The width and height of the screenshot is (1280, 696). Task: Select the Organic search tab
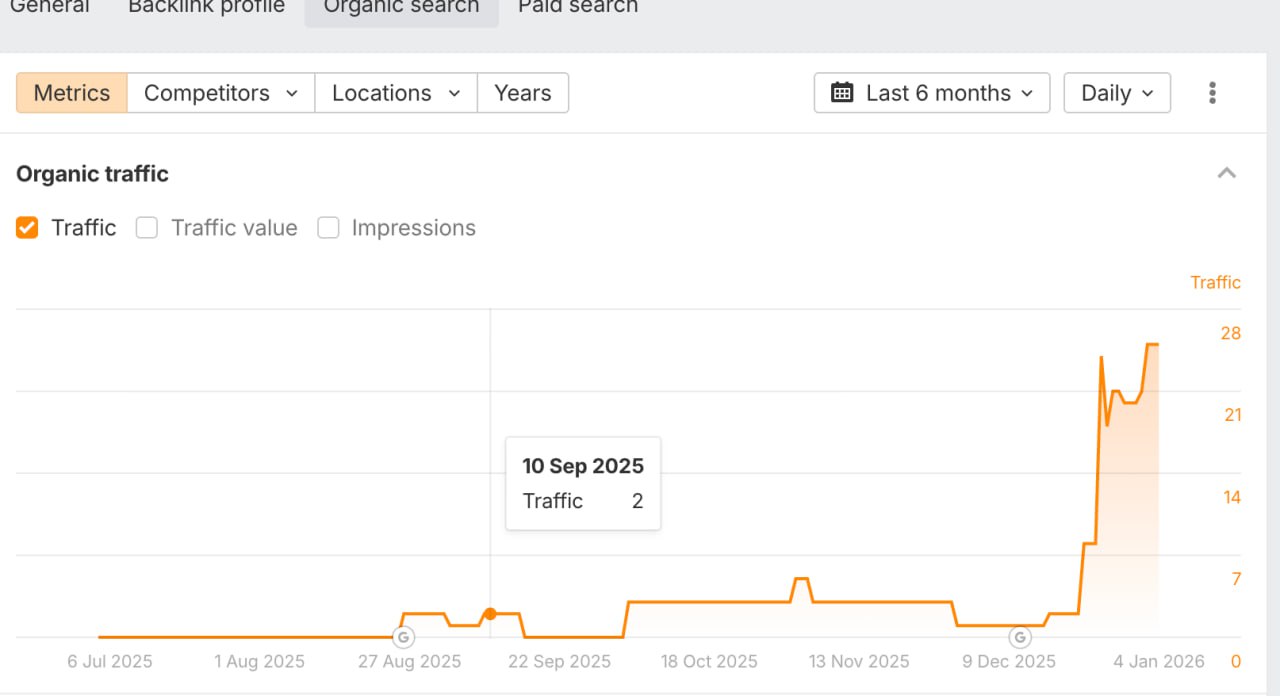(x=401, y=8)
